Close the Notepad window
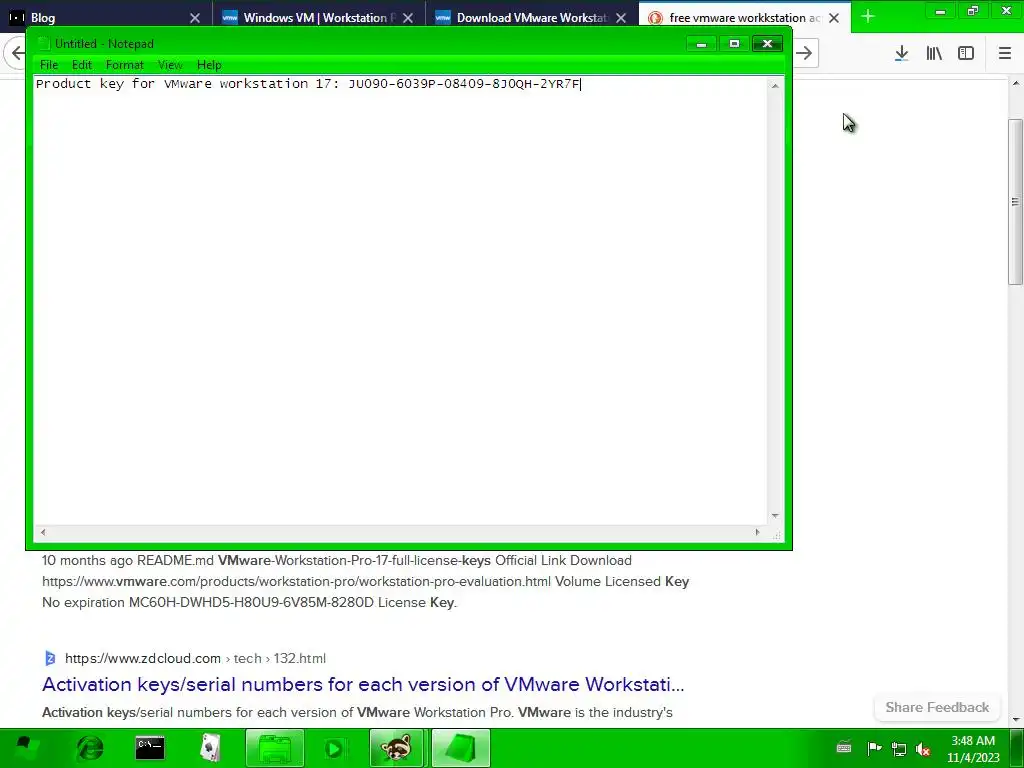This screenshot has width=1024, height=768. (x=767, y=44)
